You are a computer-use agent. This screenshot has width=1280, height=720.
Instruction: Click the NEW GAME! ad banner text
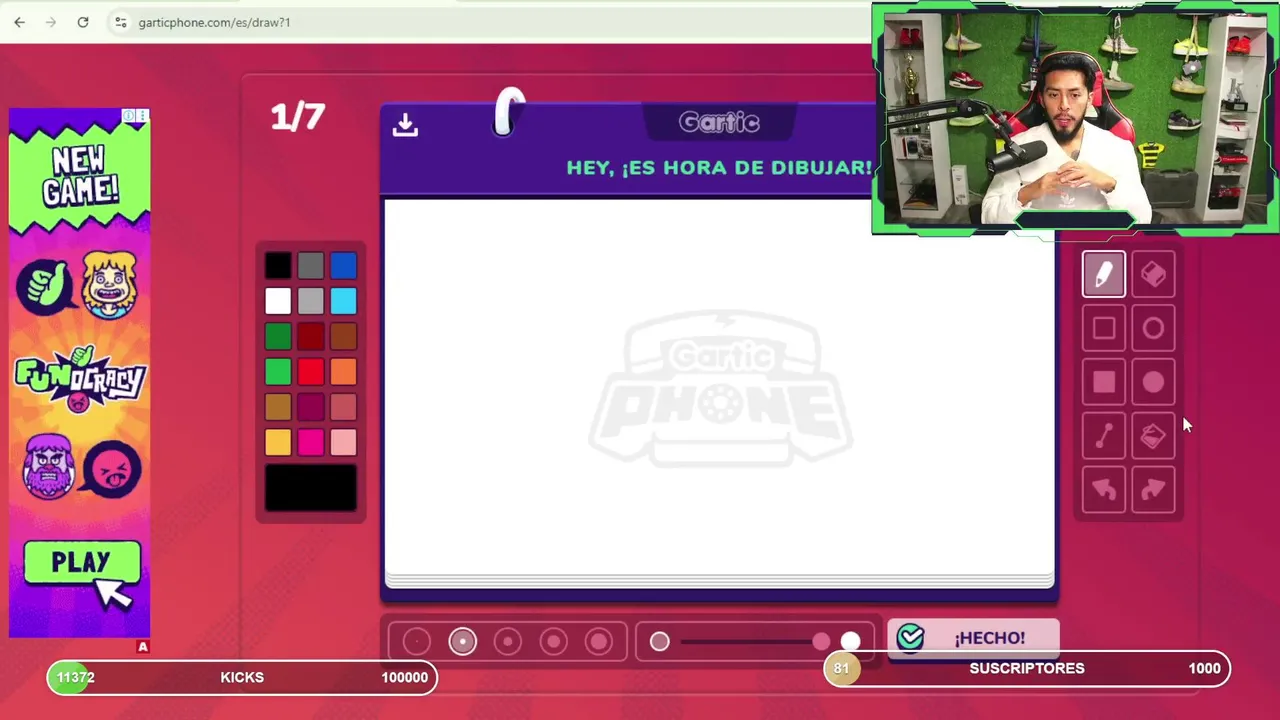pos(80,174)
